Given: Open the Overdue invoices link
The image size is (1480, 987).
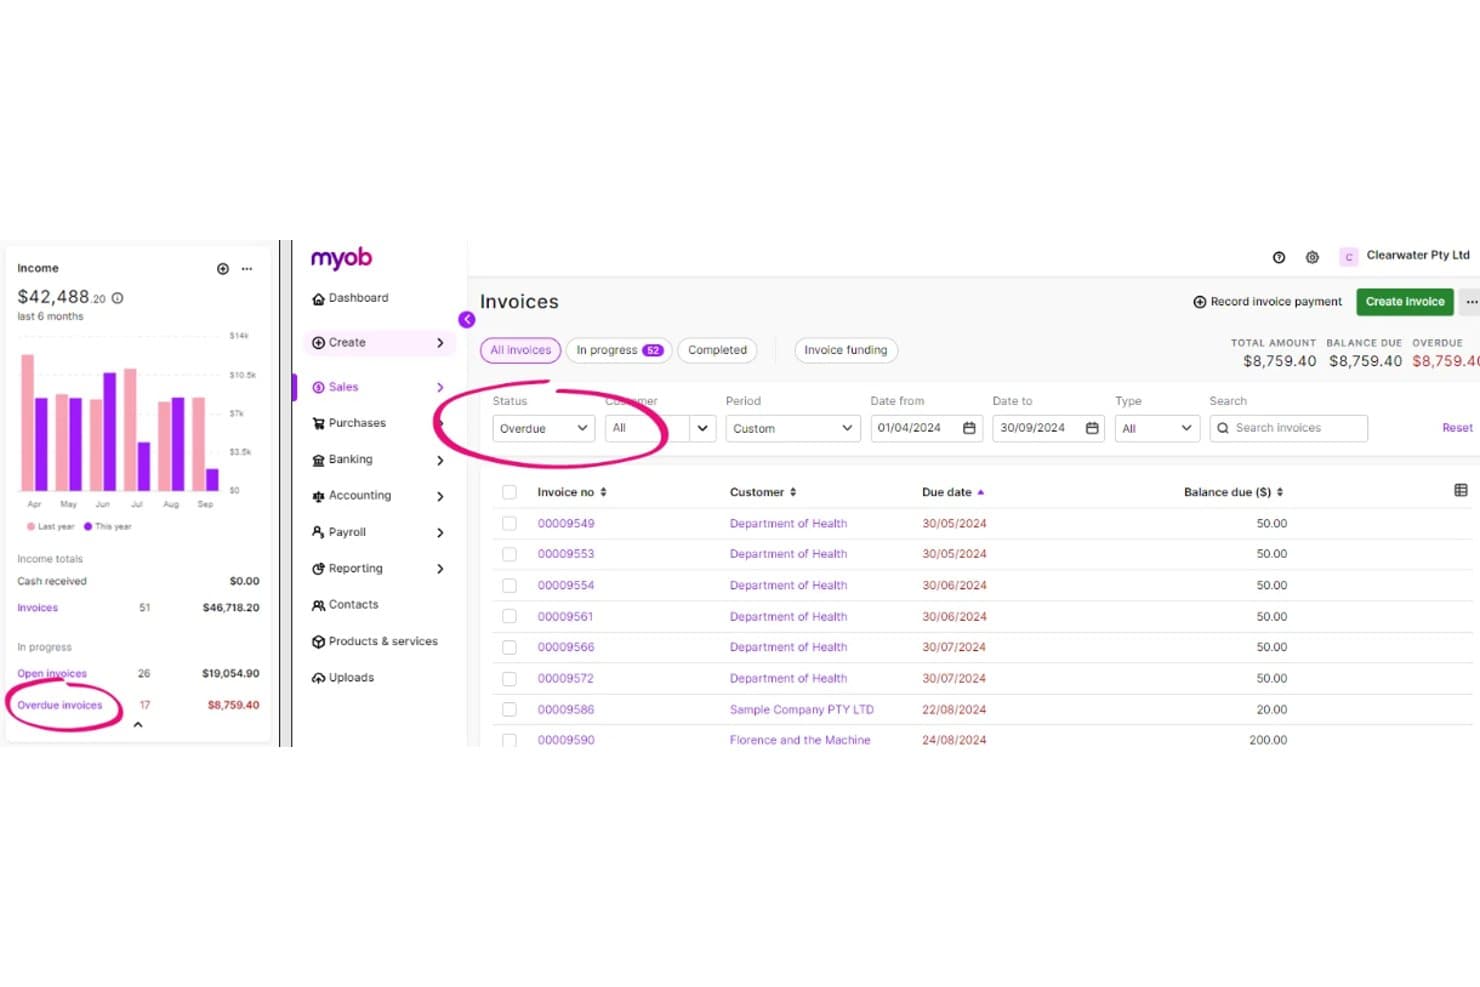Looking at the screenshot, I should 60,705.
